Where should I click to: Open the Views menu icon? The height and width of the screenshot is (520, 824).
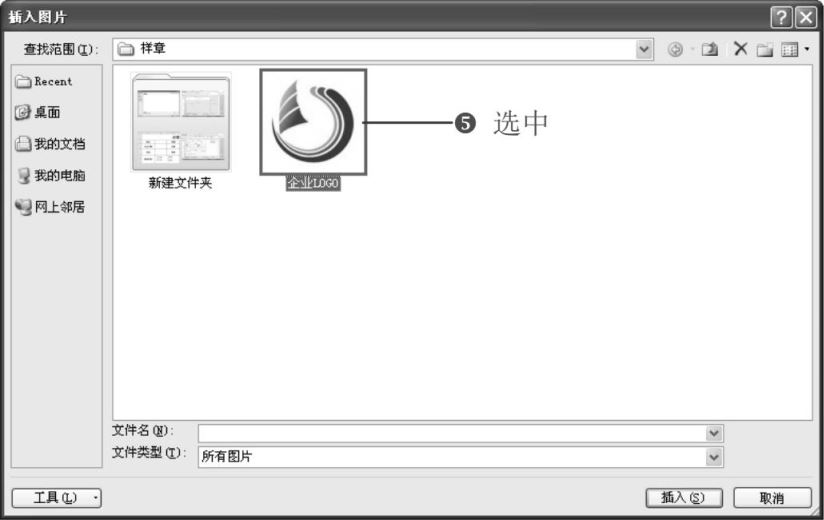click(x=790, y=50)
